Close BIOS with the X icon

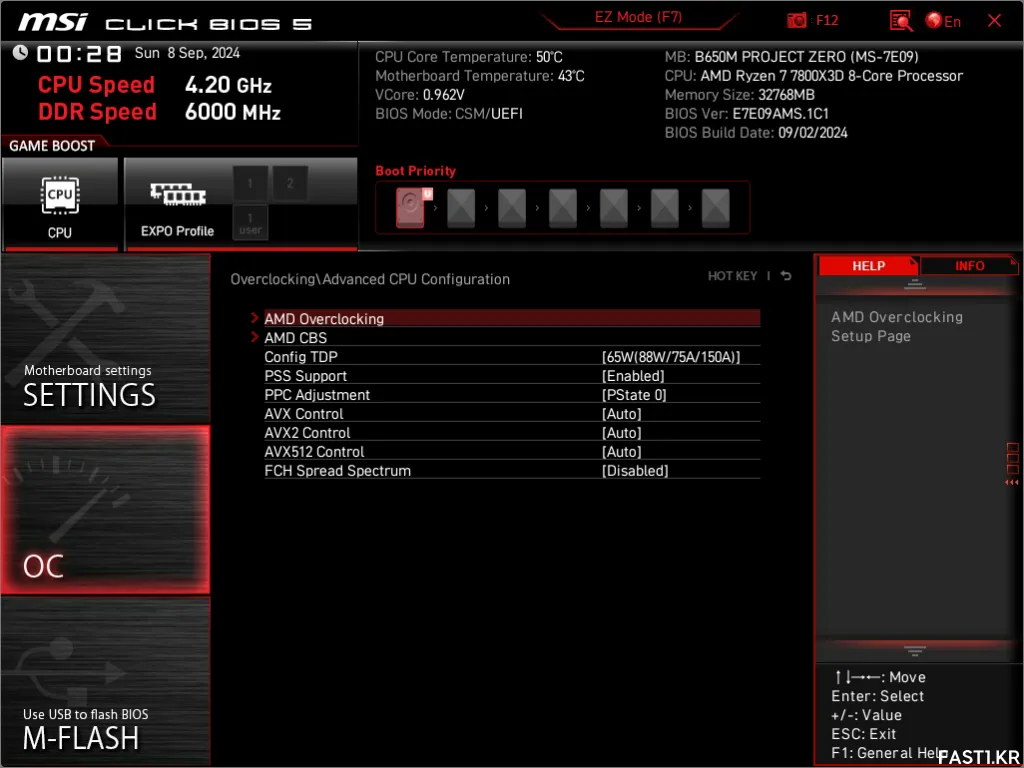point(994,21)
